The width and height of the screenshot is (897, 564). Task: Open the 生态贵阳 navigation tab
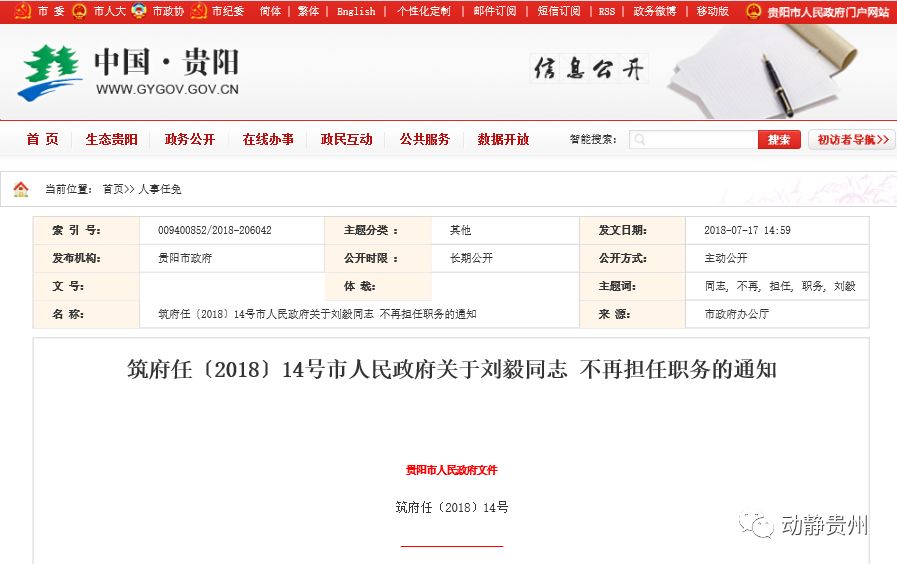click(x=111, y=140)
